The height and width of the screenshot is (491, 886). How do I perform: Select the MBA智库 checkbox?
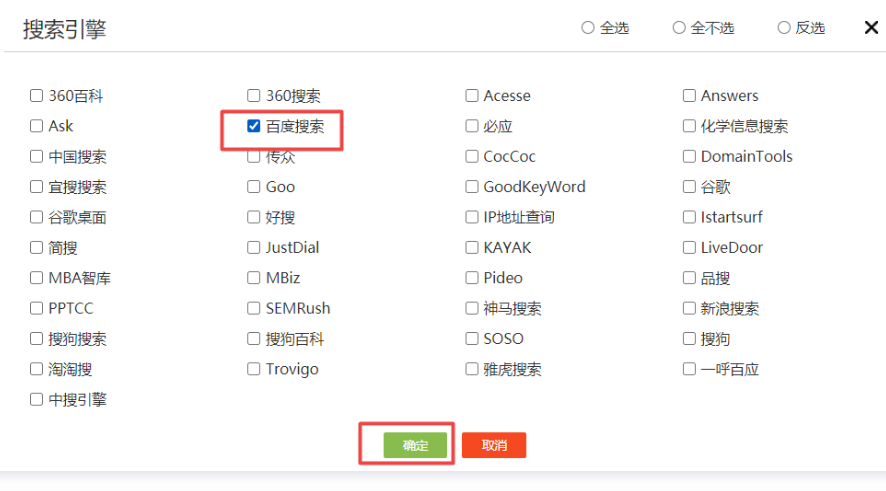(x=37, y=278)
